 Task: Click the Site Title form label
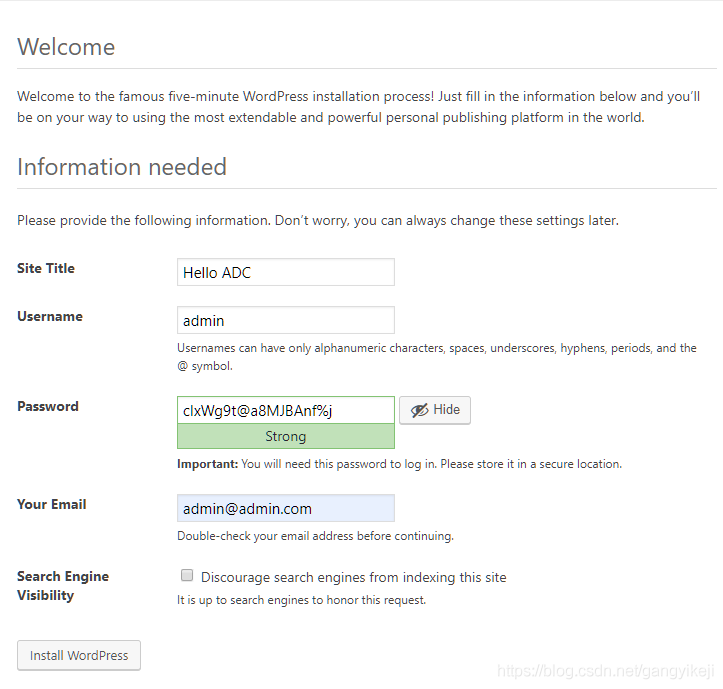(46, 268)
